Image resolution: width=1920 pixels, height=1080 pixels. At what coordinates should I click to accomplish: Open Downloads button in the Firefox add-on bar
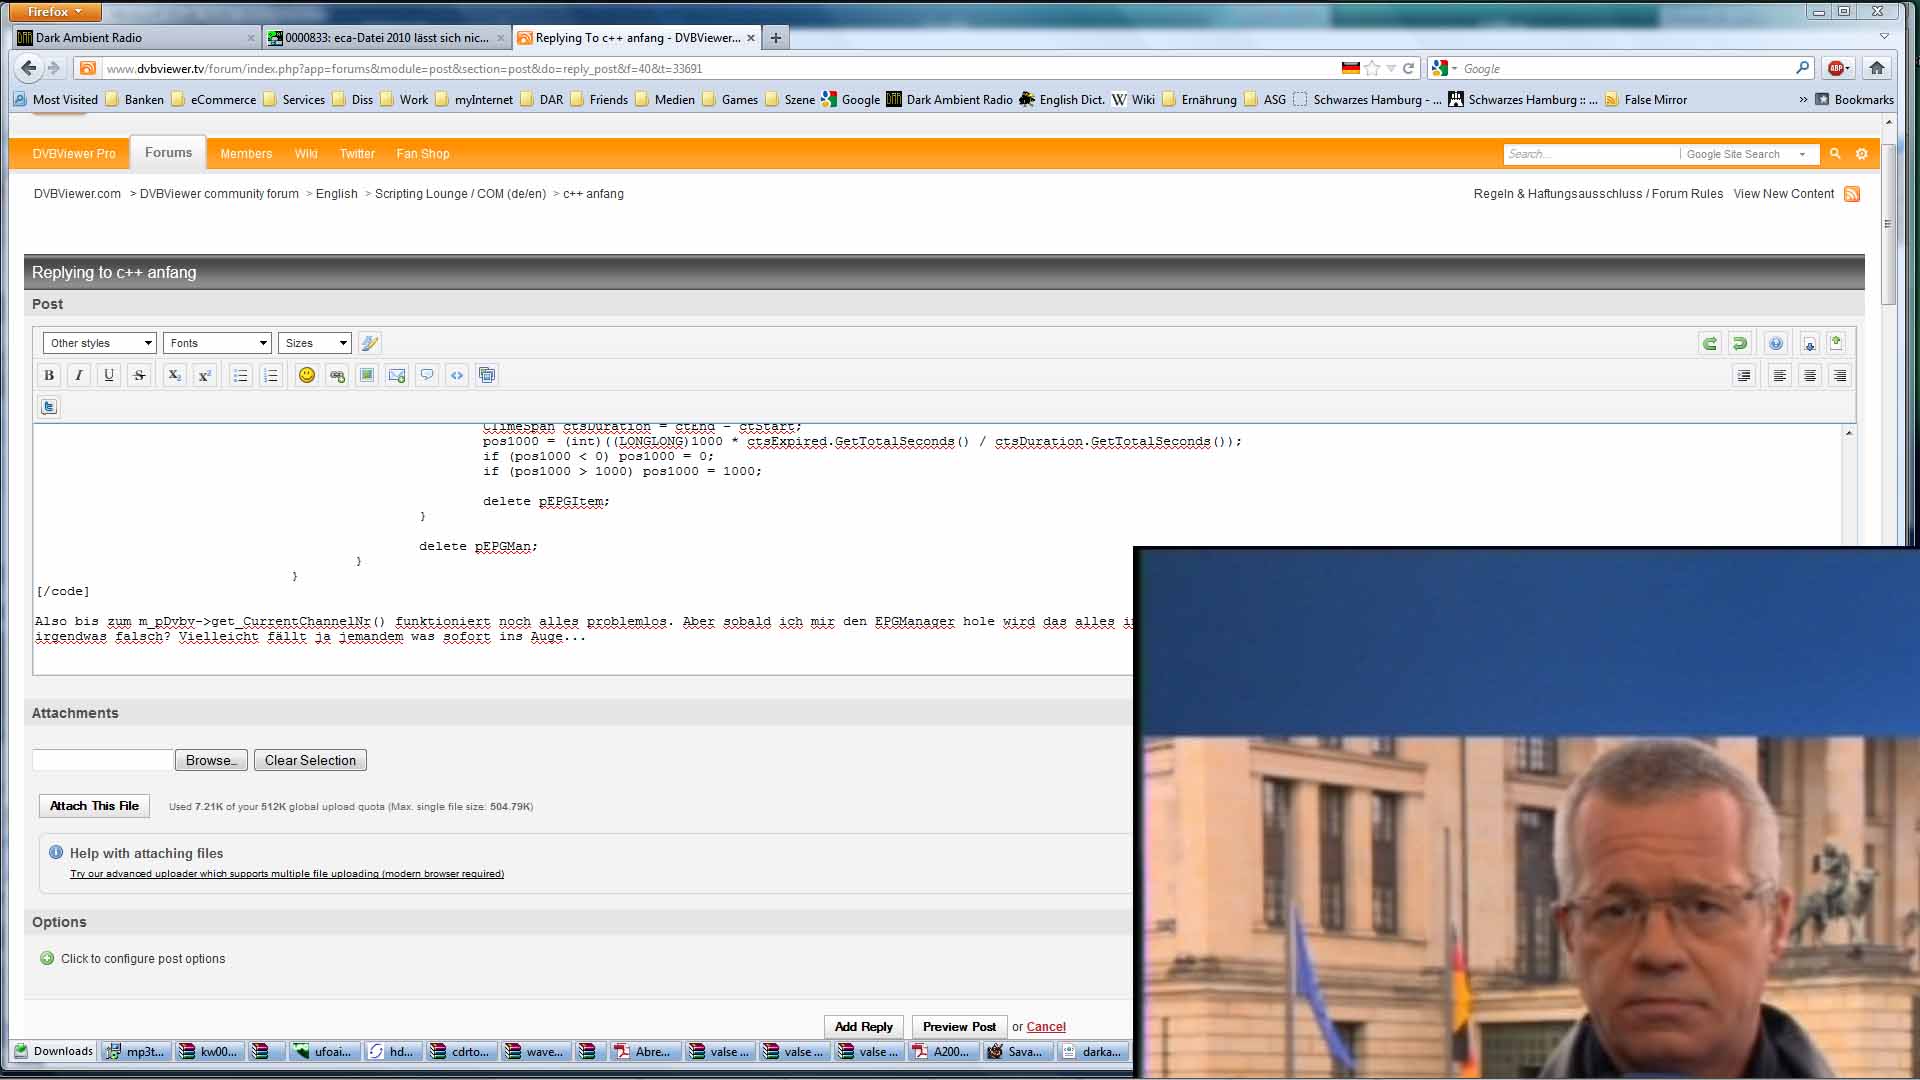point(54,1051)
